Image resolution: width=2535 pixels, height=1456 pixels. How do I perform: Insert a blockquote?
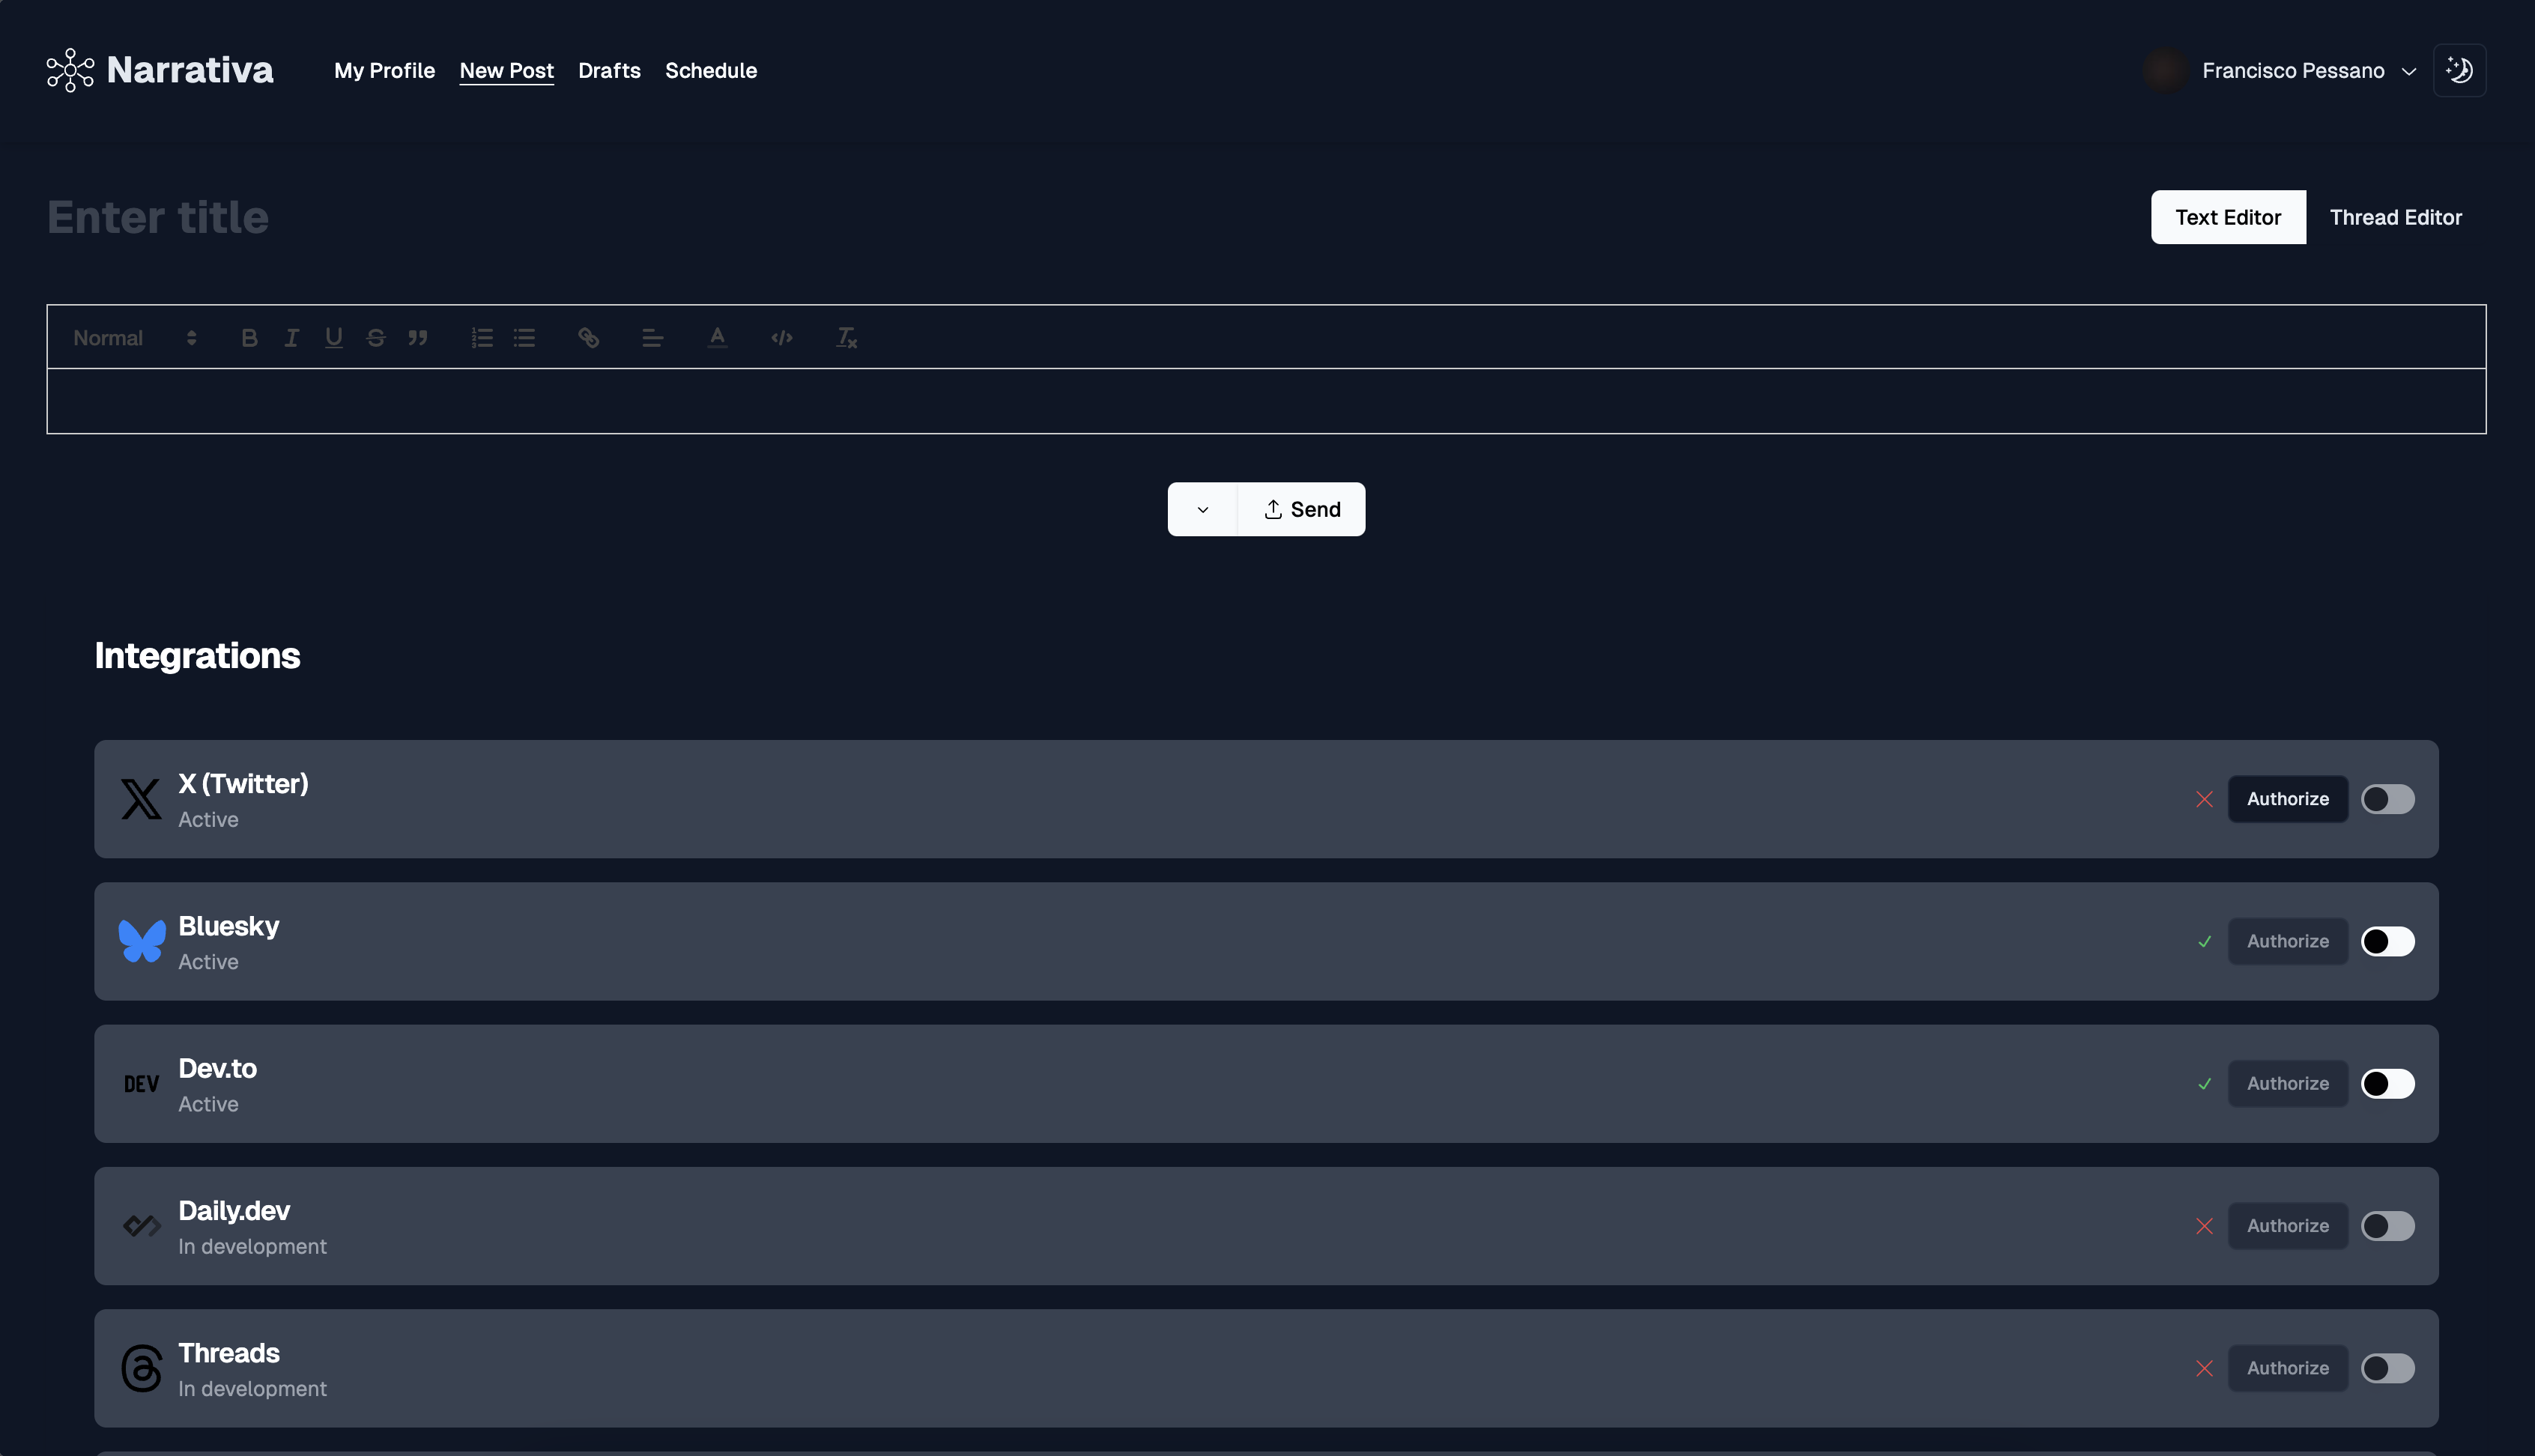coord(418,338)
